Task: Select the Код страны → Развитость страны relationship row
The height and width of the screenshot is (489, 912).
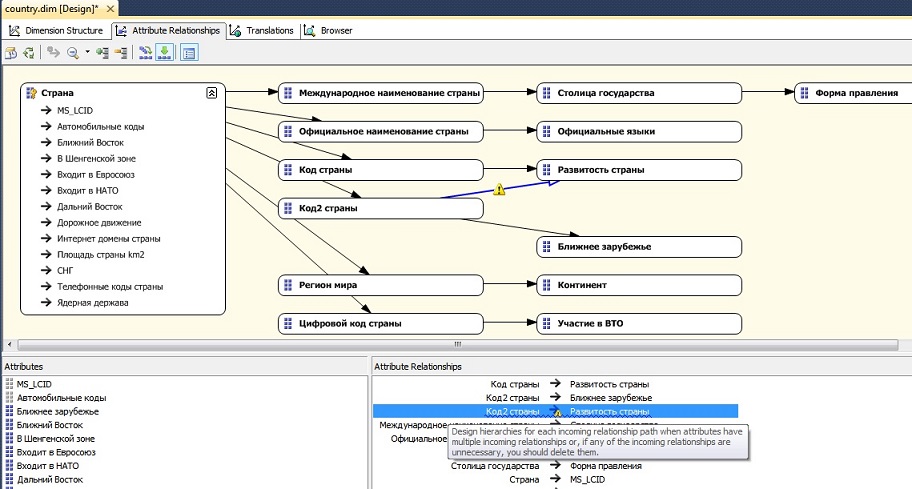Action: (x=555, y=384)
